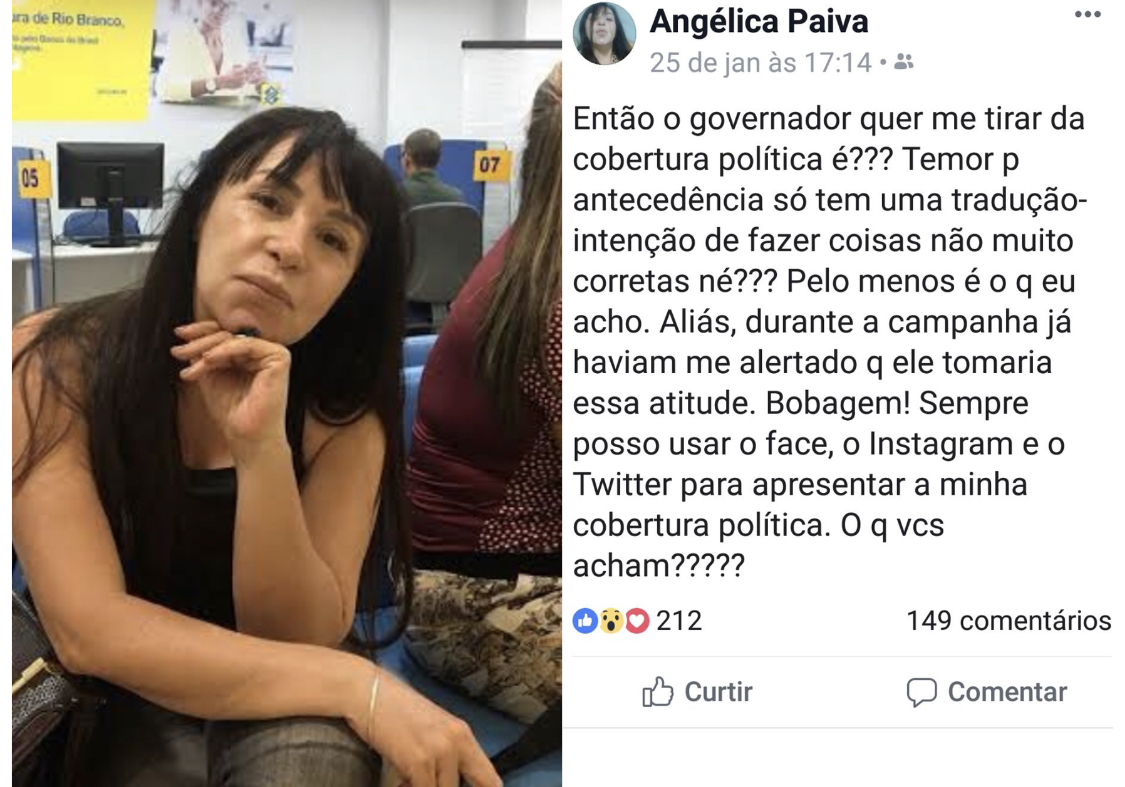1125x787 pixels.
Task: Click the friends audience icon beside timestamp
Action: (x=904, y=62)
